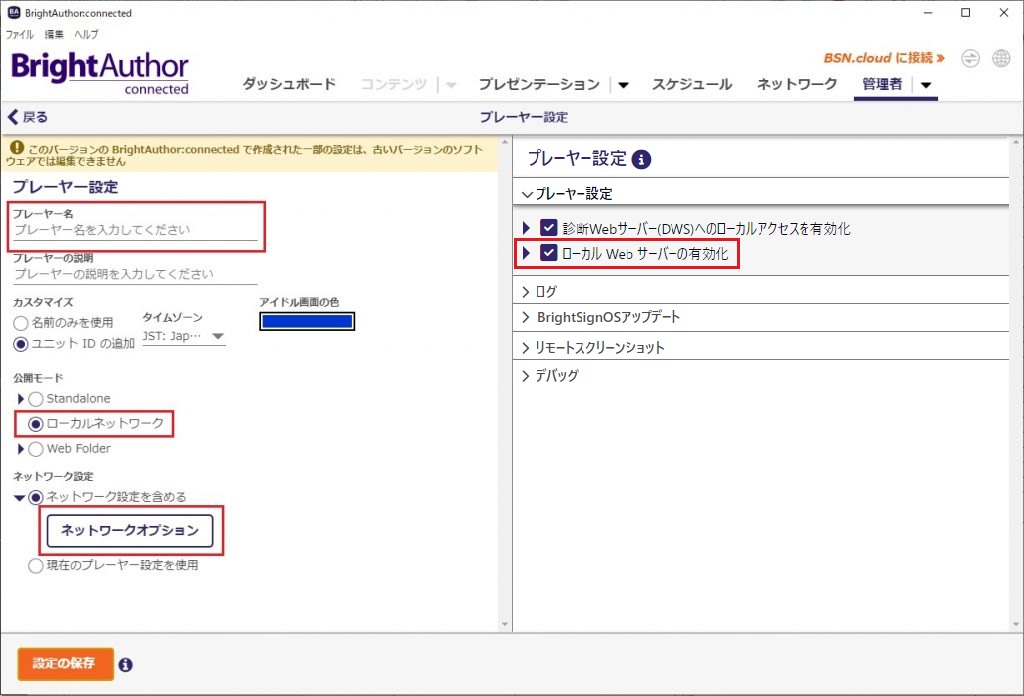The height and width of the screenshot is (696, 1024).
Task: Select ローカルネットワーク publish mode
Action: pos(36,424)
